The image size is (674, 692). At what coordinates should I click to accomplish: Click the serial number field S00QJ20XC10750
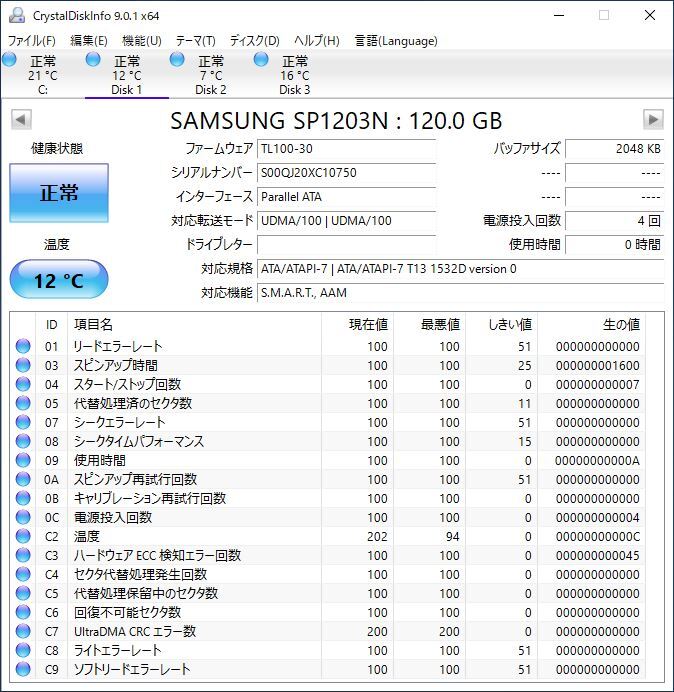(346, 173)
